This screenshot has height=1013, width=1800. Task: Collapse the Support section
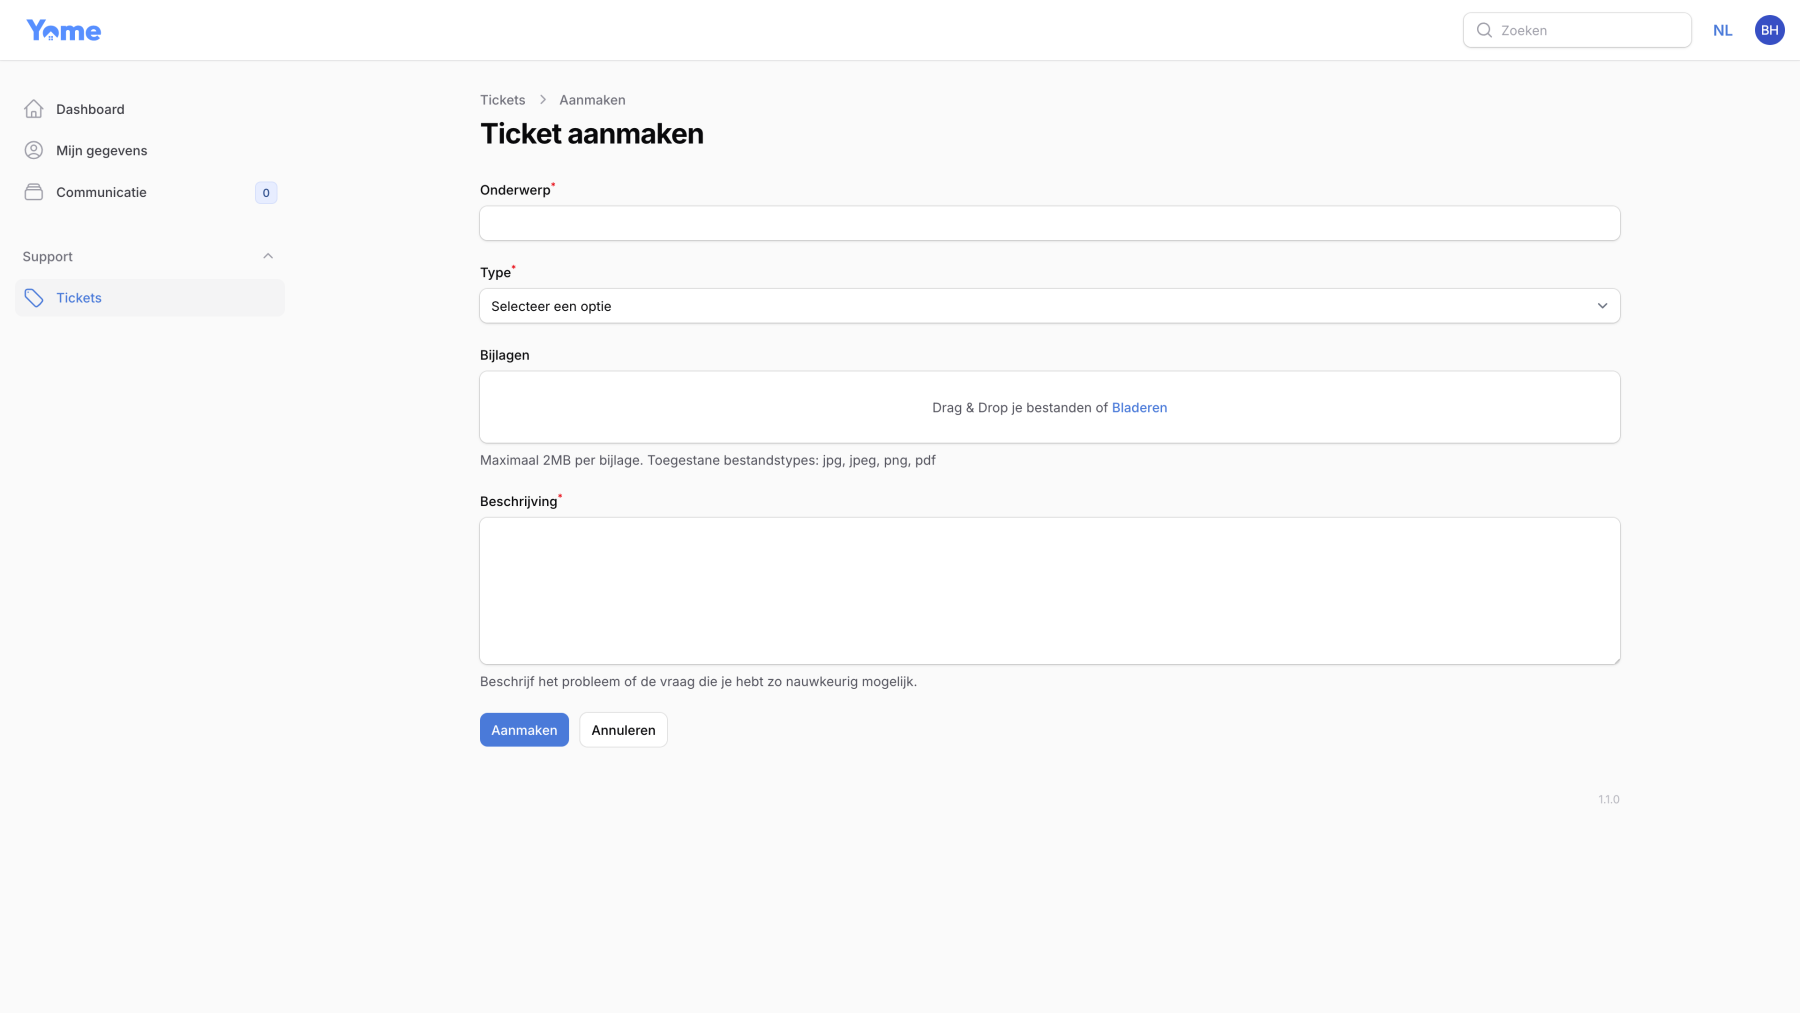267,255
